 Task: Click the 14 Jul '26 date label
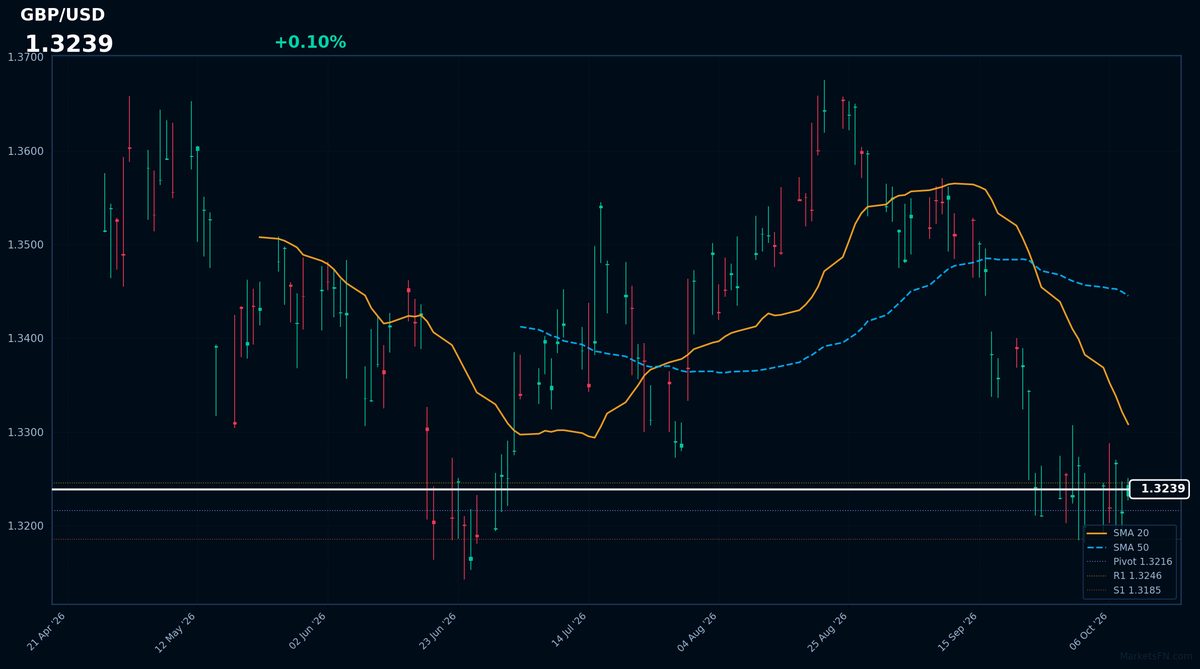click(x=567, y=632)
